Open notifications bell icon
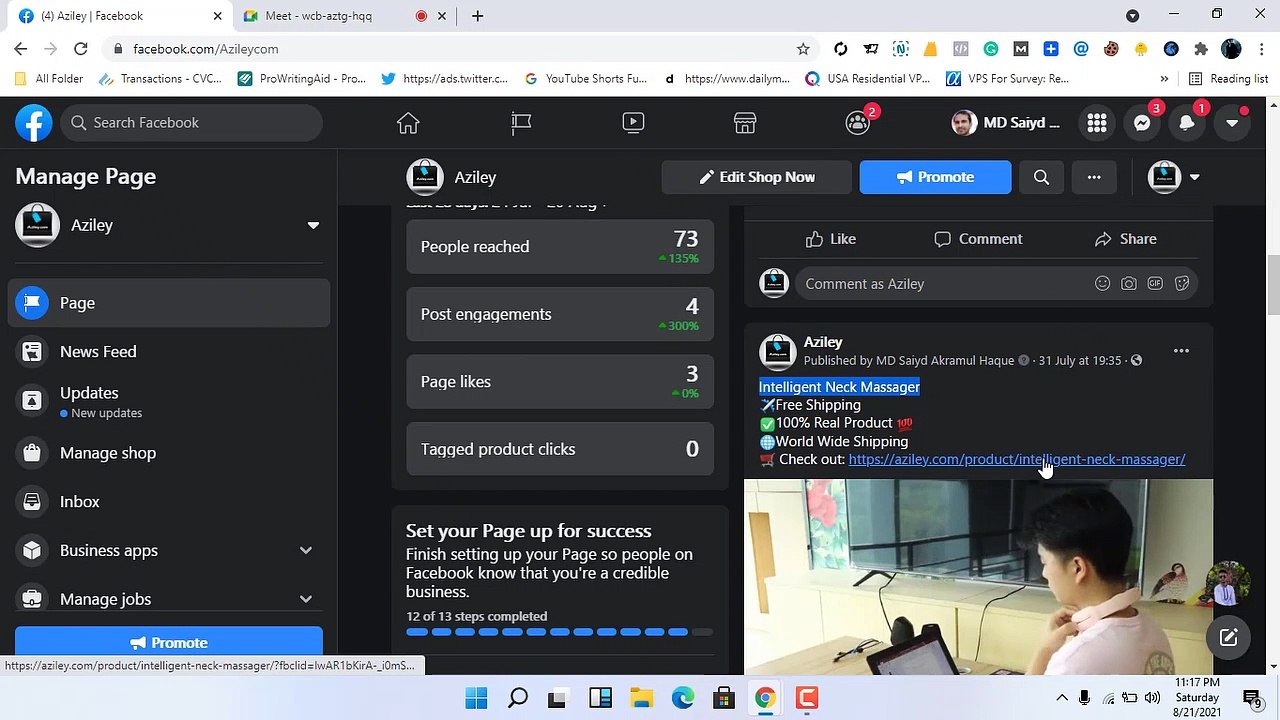The width and height of the screenshot is (1280, 720). coord(1187,122)
